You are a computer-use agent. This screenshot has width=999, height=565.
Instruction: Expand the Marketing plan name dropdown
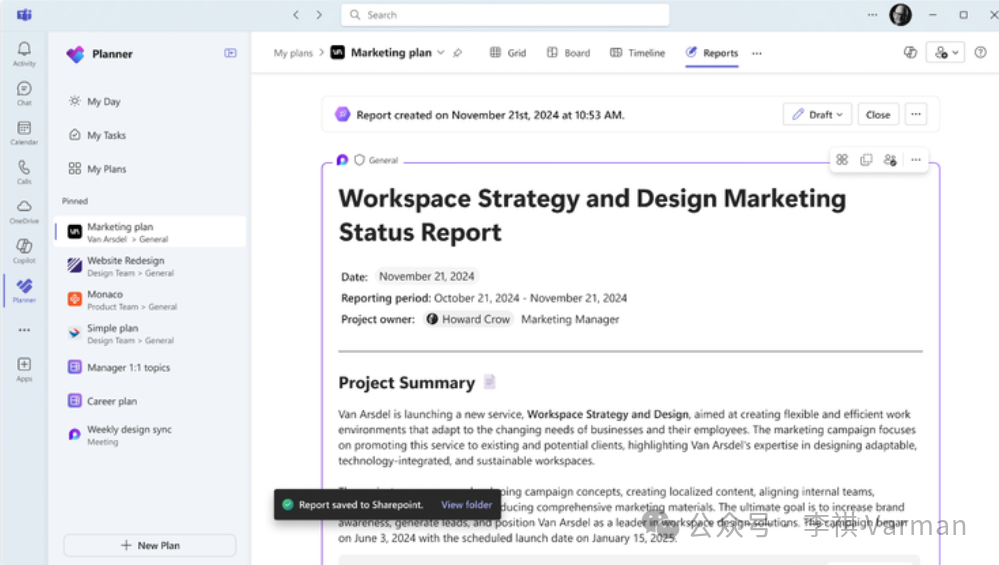[441, 53]
